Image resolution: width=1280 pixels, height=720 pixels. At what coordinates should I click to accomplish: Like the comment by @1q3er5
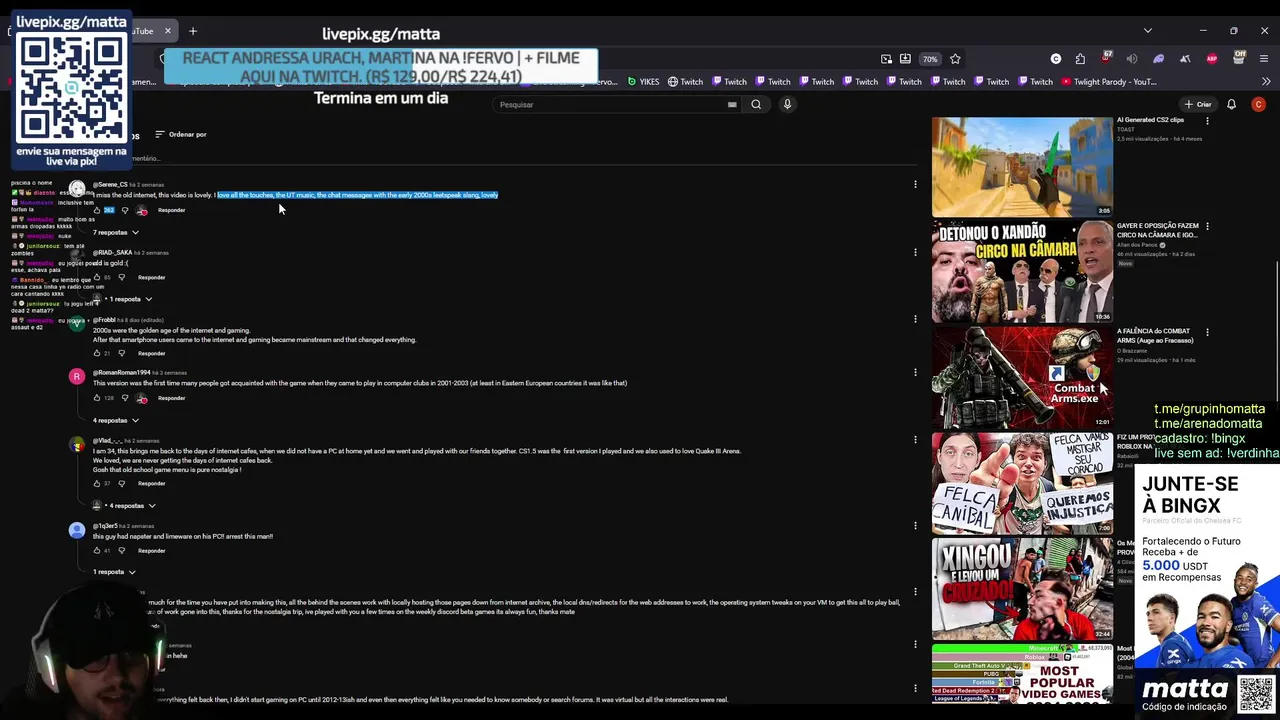pos(97,550)
